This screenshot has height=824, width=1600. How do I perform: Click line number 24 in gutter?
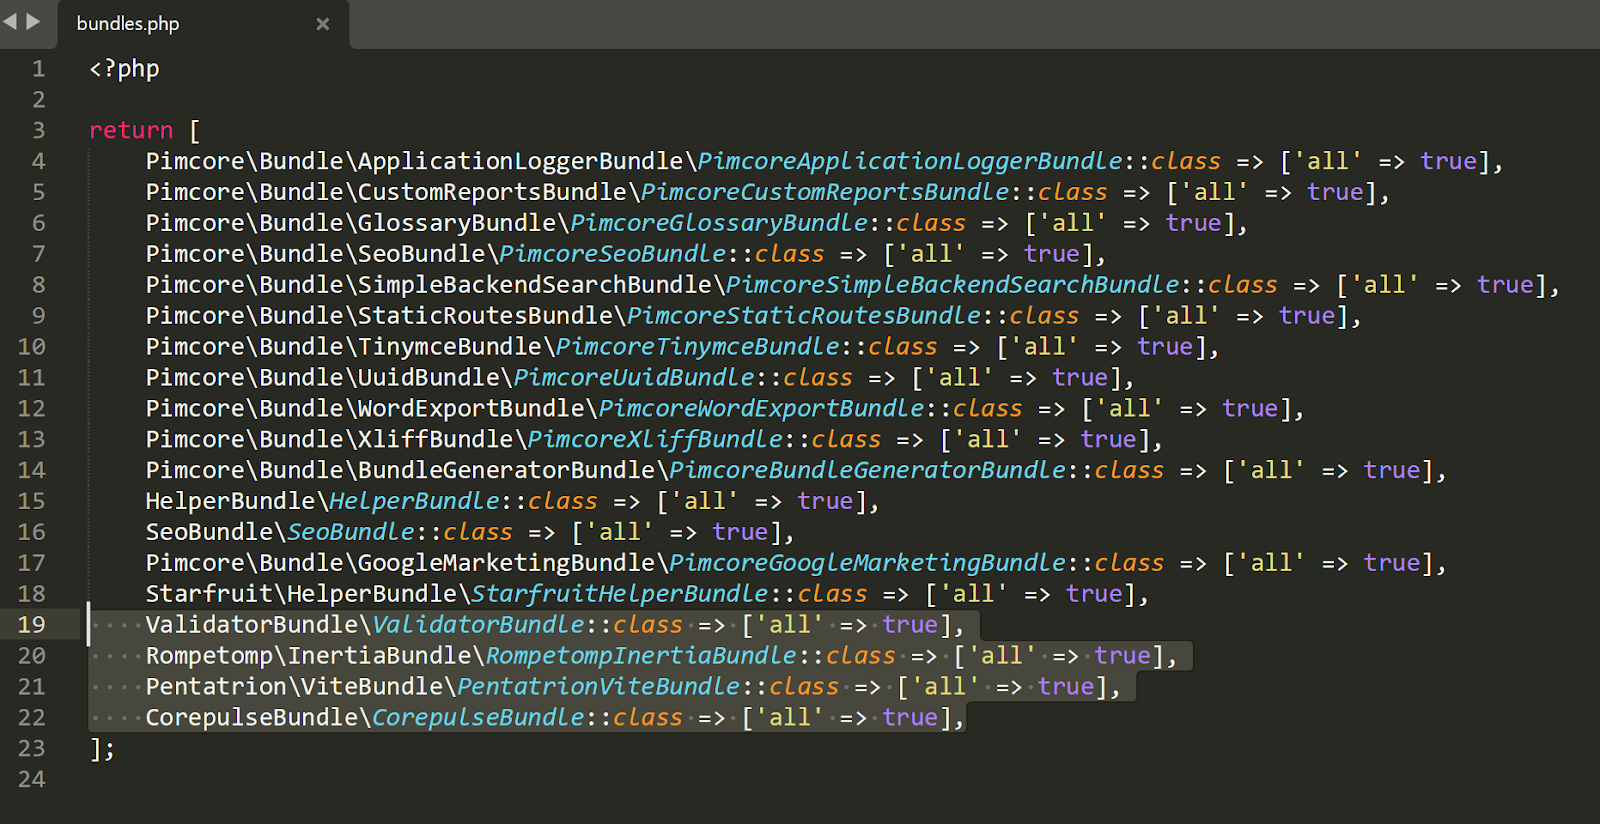(32, 780)
